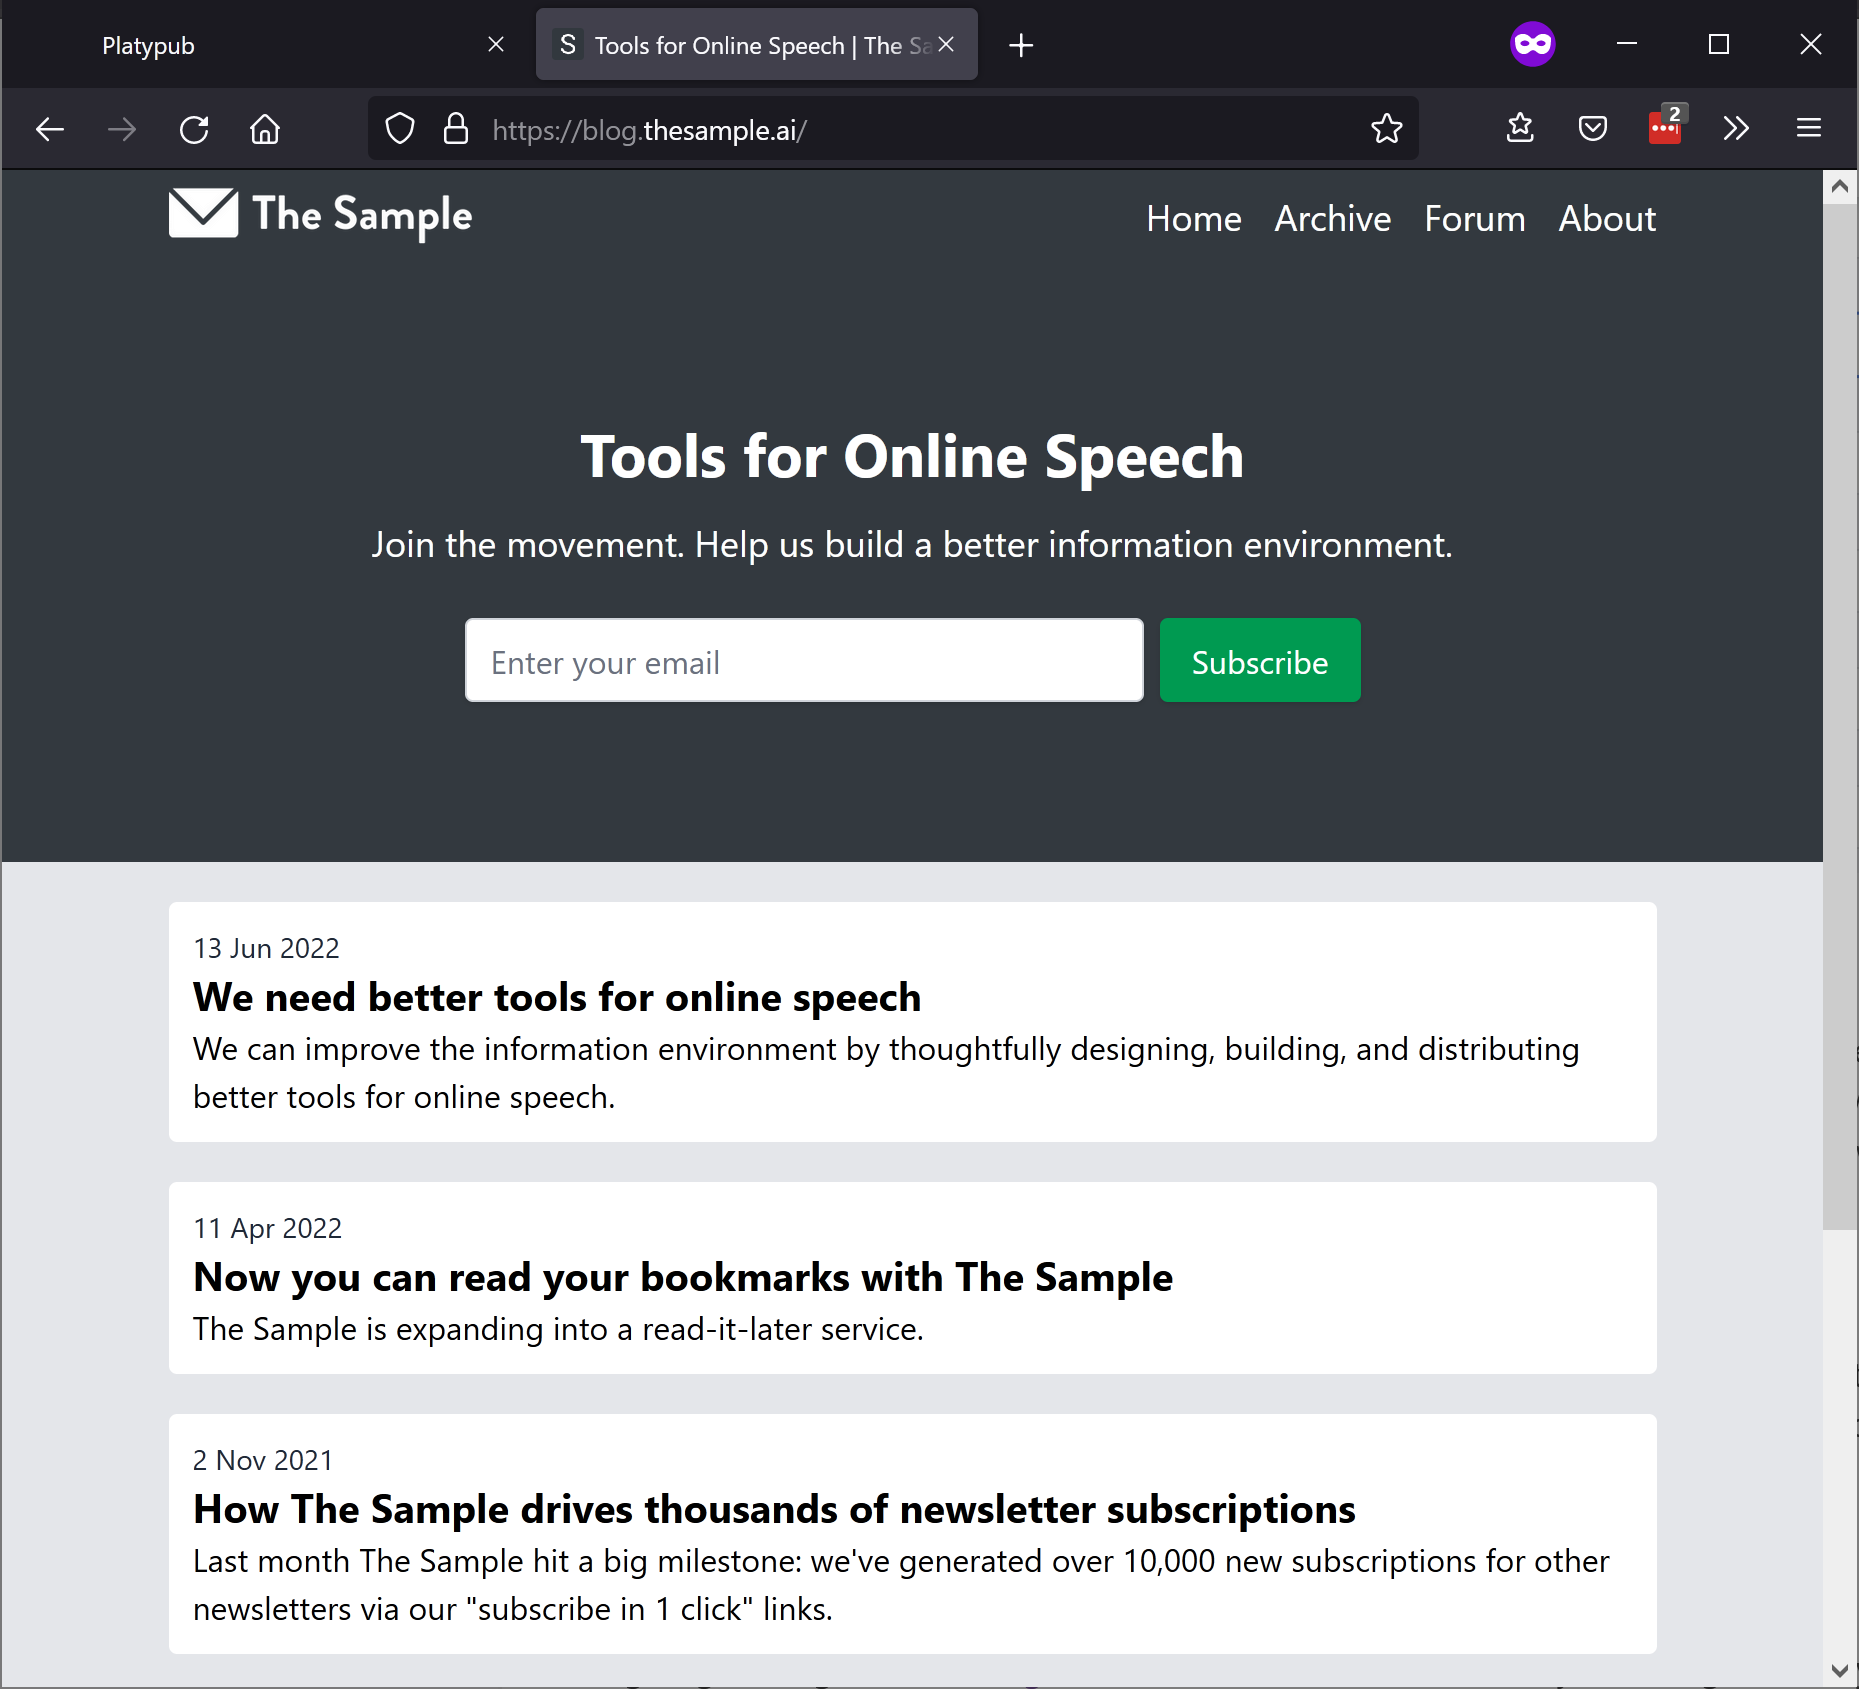Maximize the browser window
Screen dimensions: 1859x1689
pyautogui.click(x=1719, y=44)
